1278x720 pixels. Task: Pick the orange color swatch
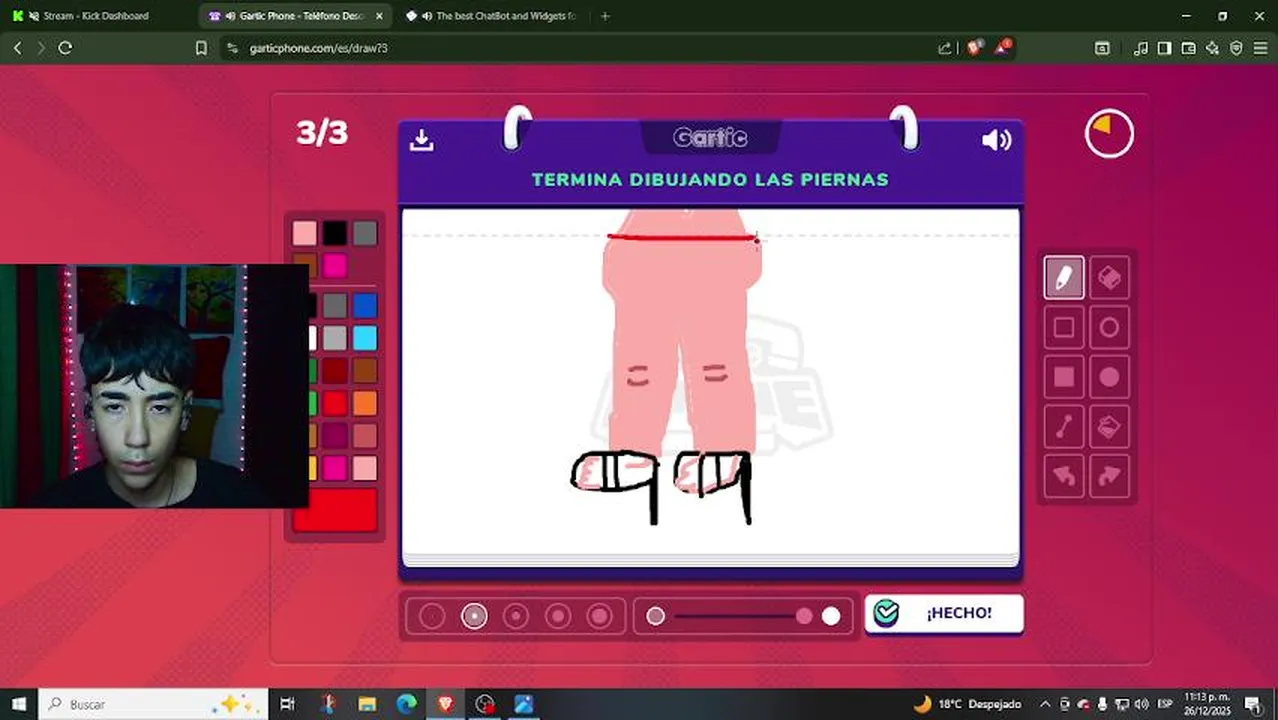365,403
